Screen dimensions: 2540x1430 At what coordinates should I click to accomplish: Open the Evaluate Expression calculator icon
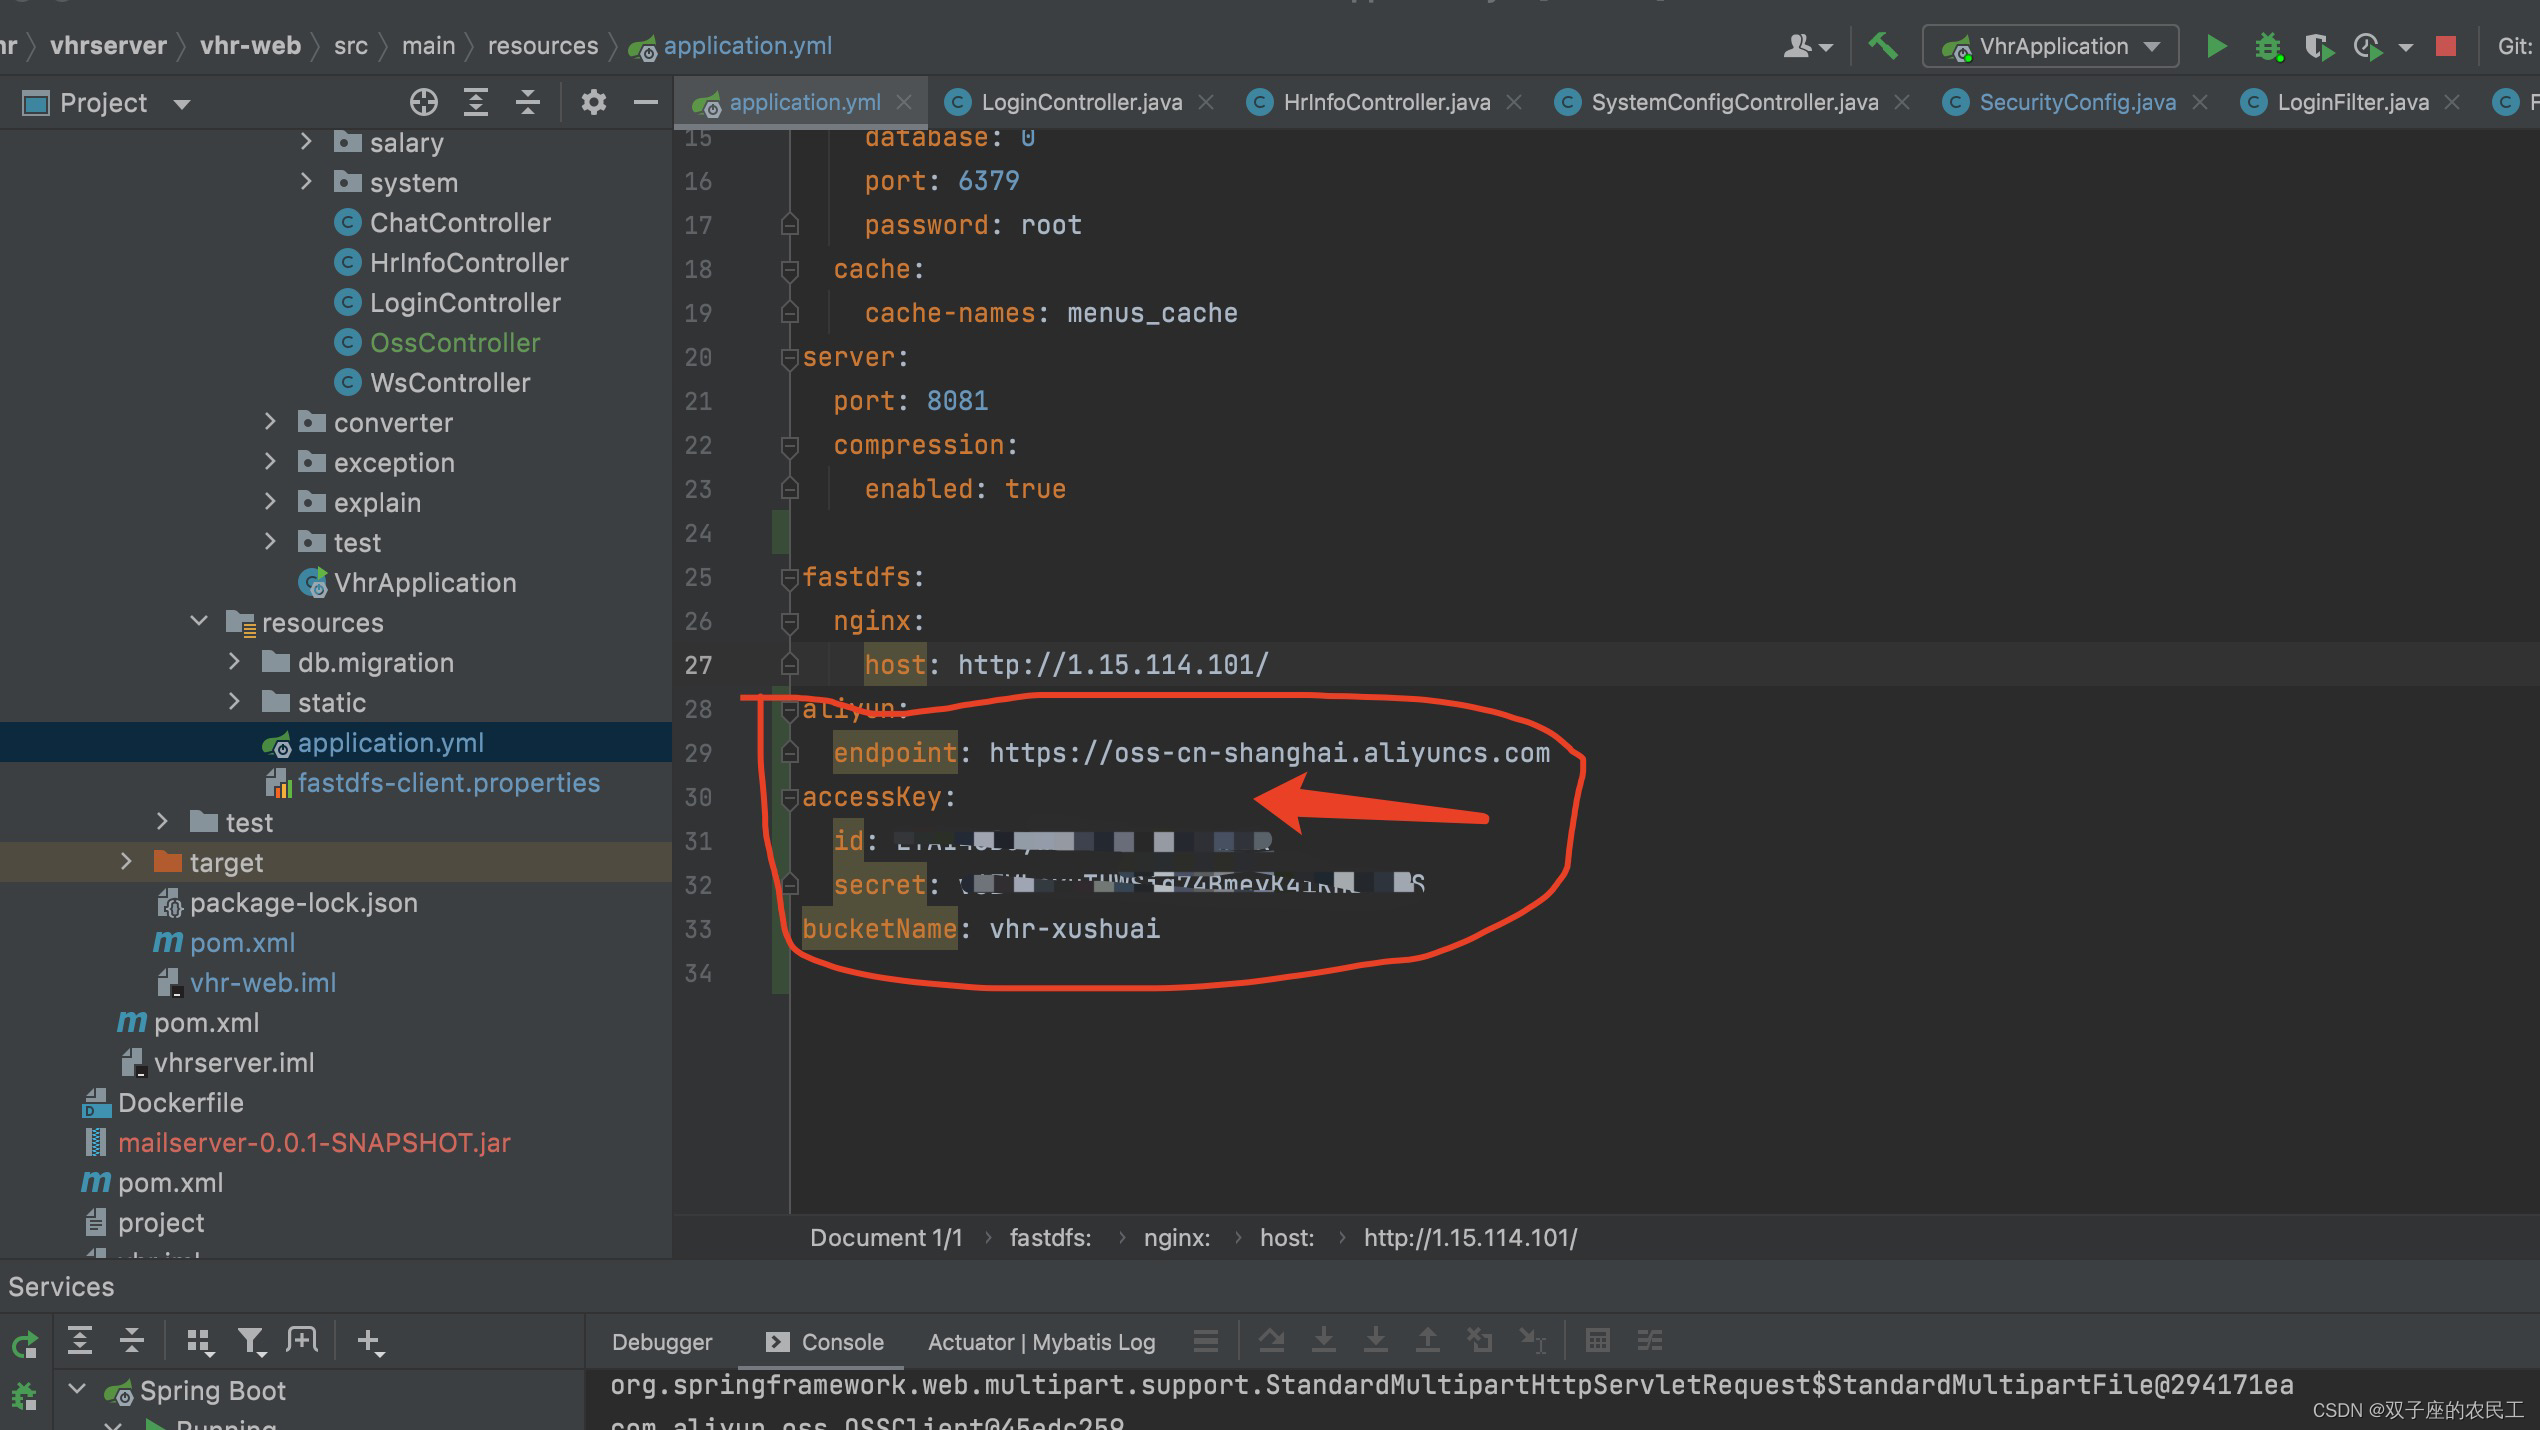pos(1598,1340)
